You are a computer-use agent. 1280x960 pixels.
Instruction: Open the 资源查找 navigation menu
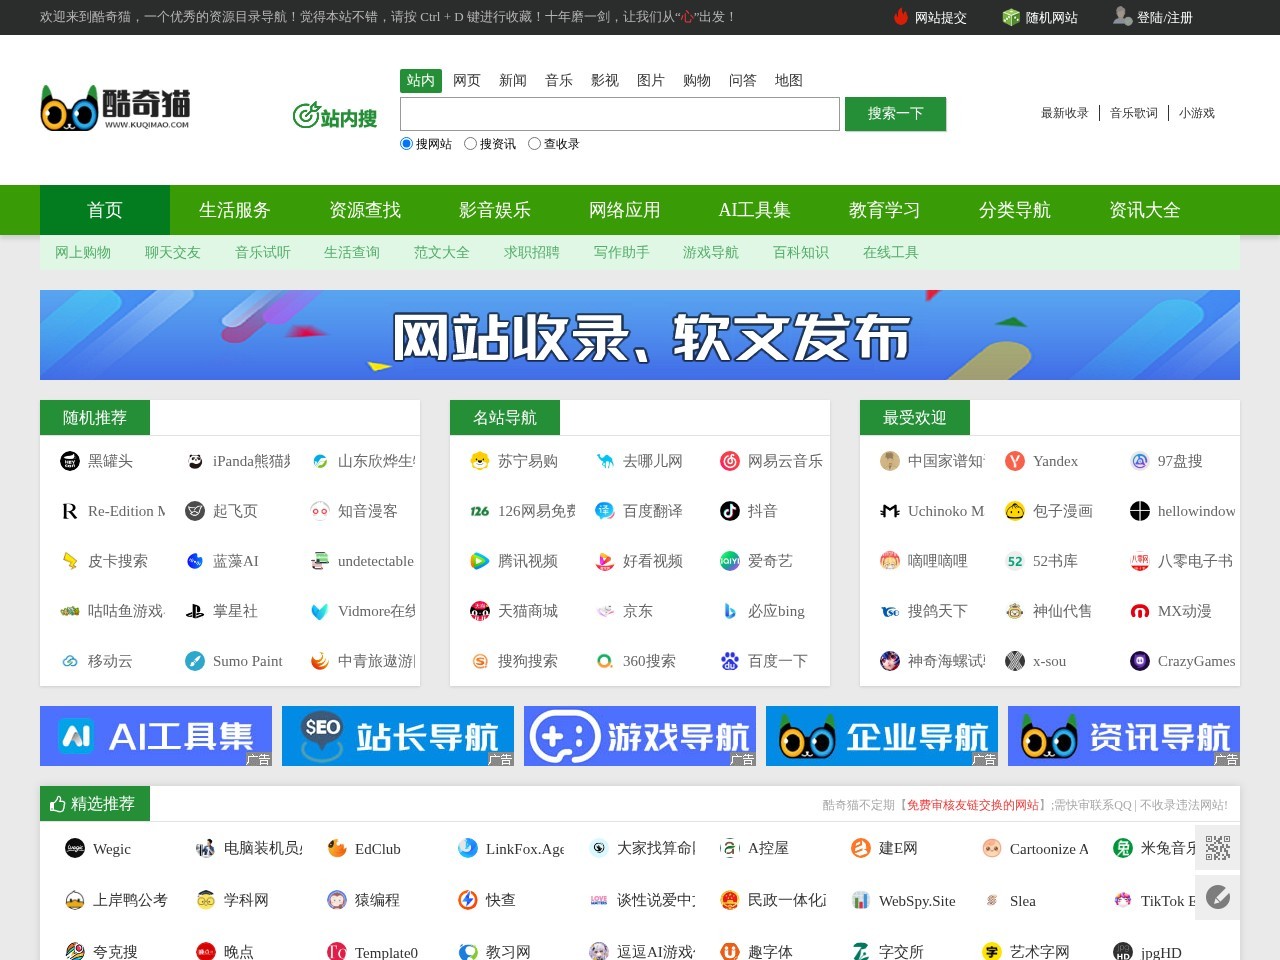click(x=365, y=210)
